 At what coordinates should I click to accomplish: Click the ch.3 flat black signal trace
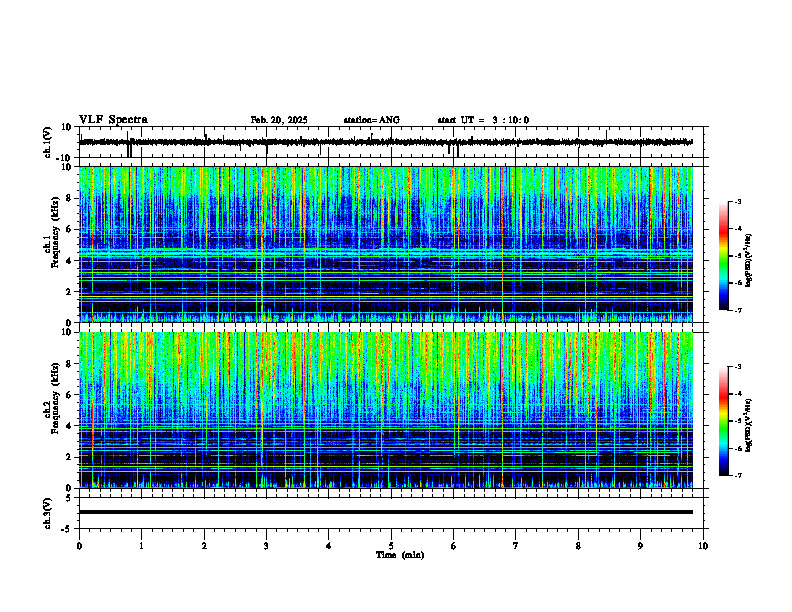pyautogui.click(x=386, y=512)
